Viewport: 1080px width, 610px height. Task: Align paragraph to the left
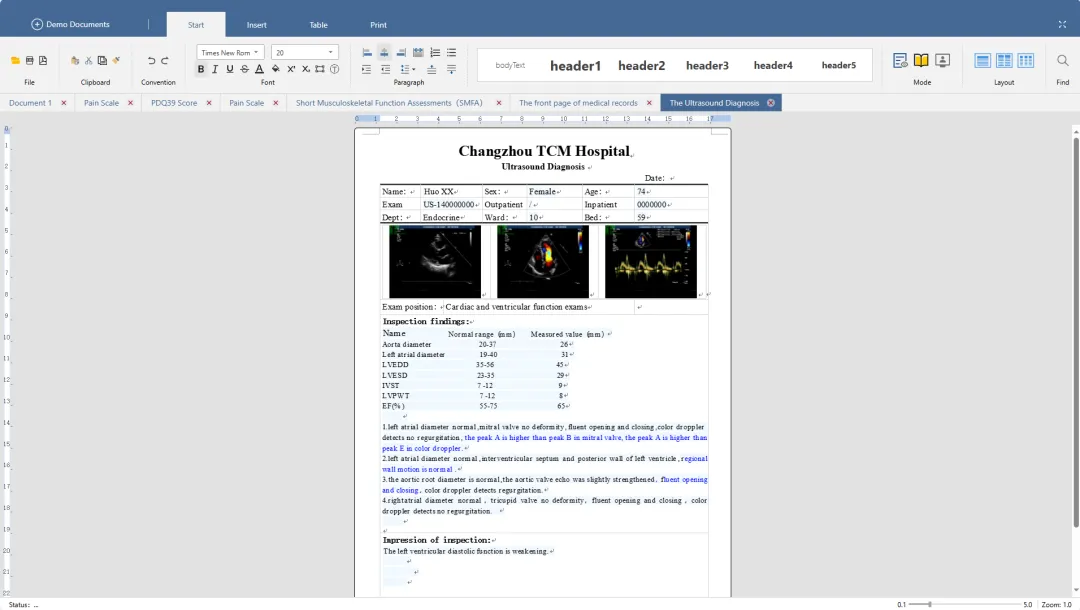(367, 52)
